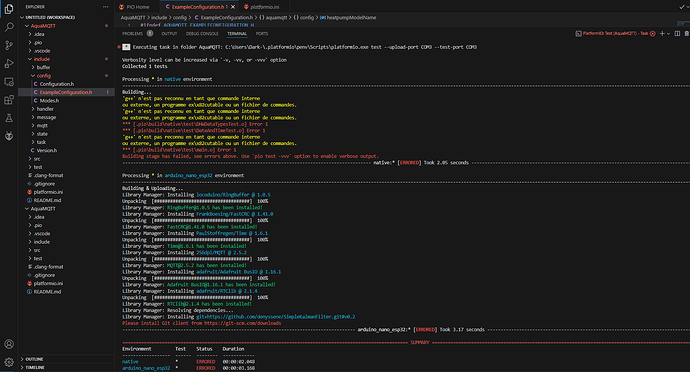
Task: Click the task error status icon in terminal header
Action: (x=653, y=33)
